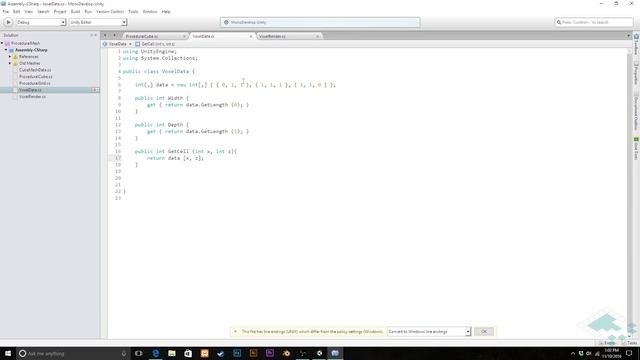Click the vertical scrollbar of code editor
This screenshot has height=360, width=640.
tap(629, 192)
